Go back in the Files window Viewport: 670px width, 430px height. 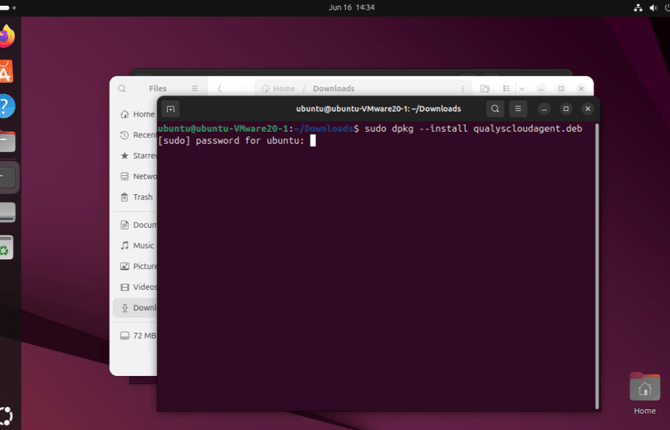coord(220,88)
